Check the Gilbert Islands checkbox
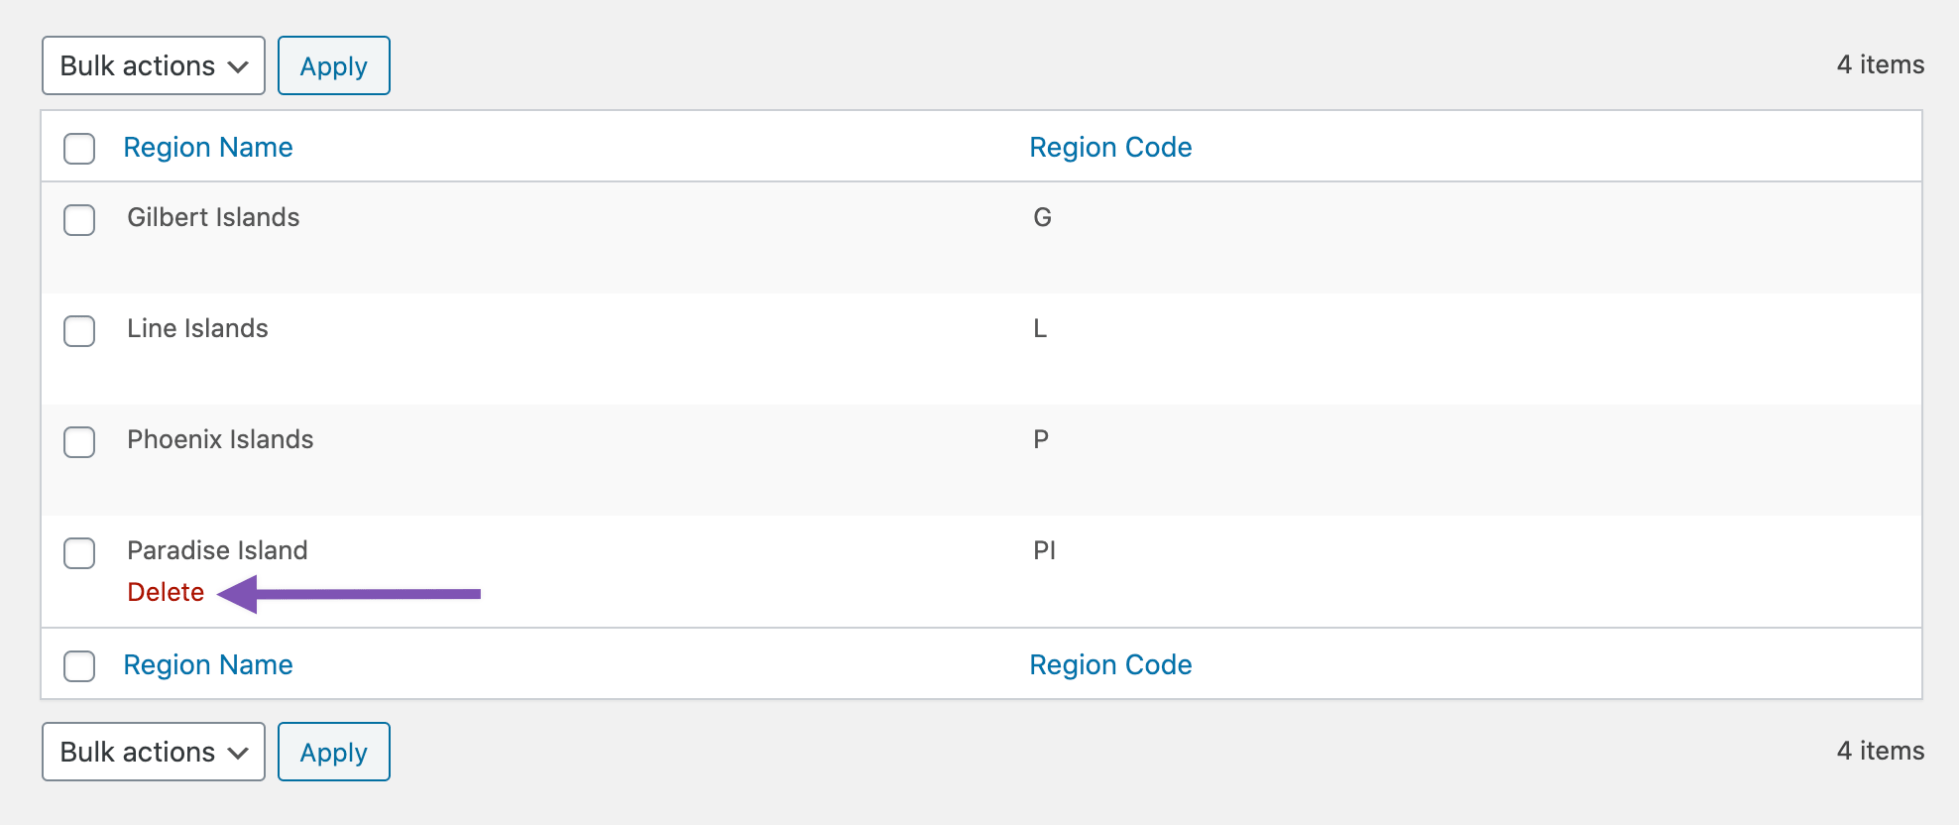 [x=79, y=220]
